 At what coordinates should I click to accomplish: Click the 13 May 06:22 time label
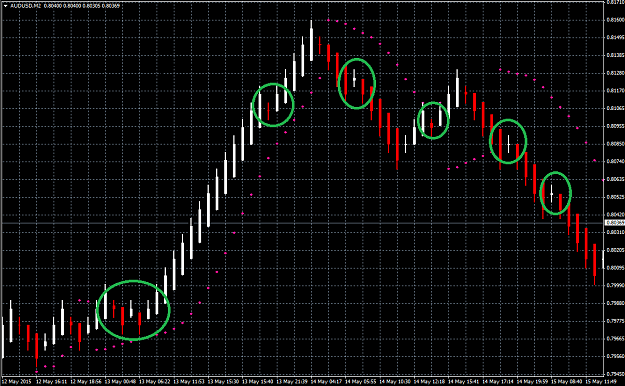[155, 382]
